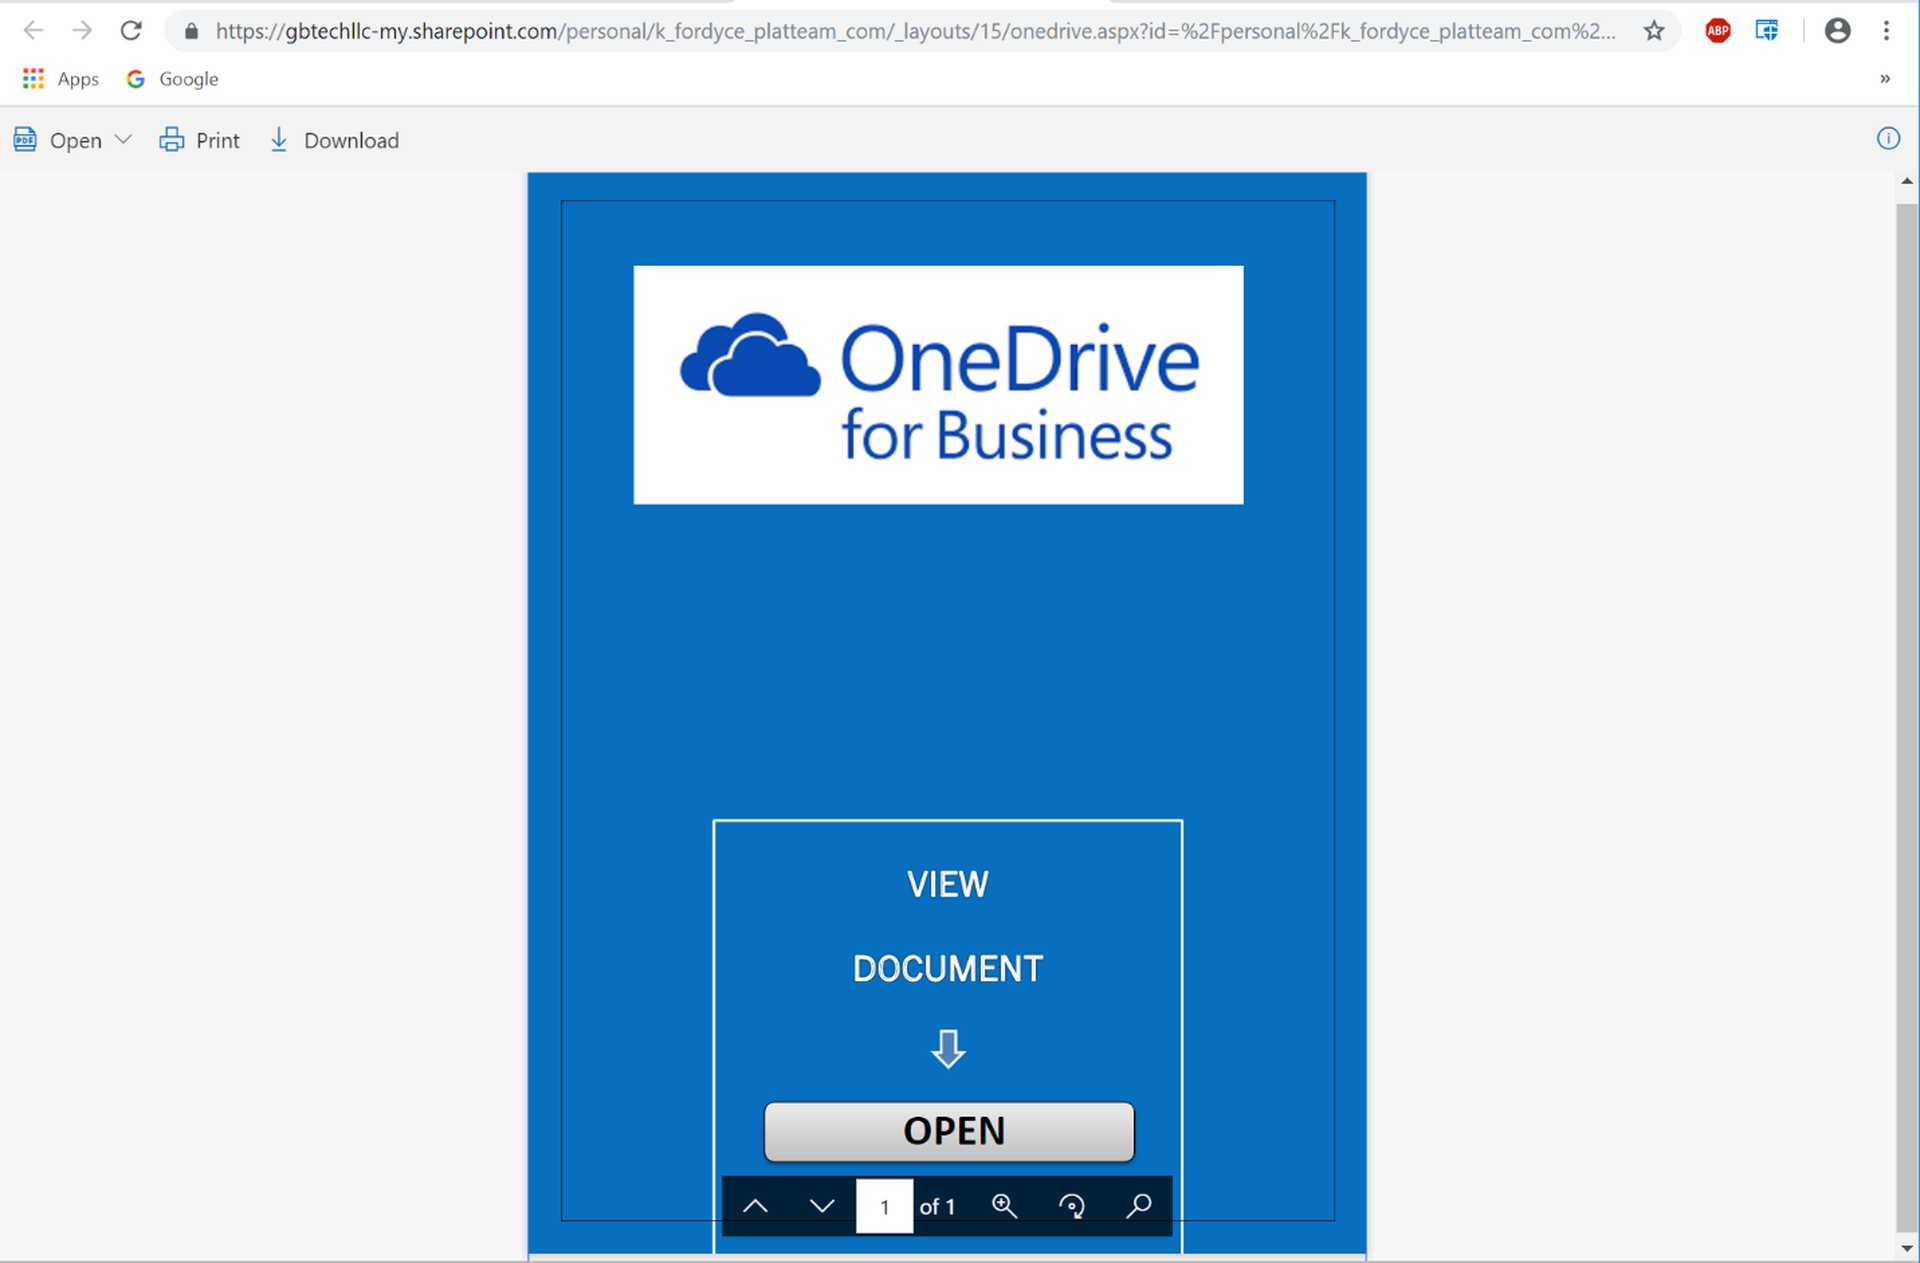Bookmark this page with the star icon
Screen dimensions: 1920x1263
pyautogui.click(x=1654, y=31)
